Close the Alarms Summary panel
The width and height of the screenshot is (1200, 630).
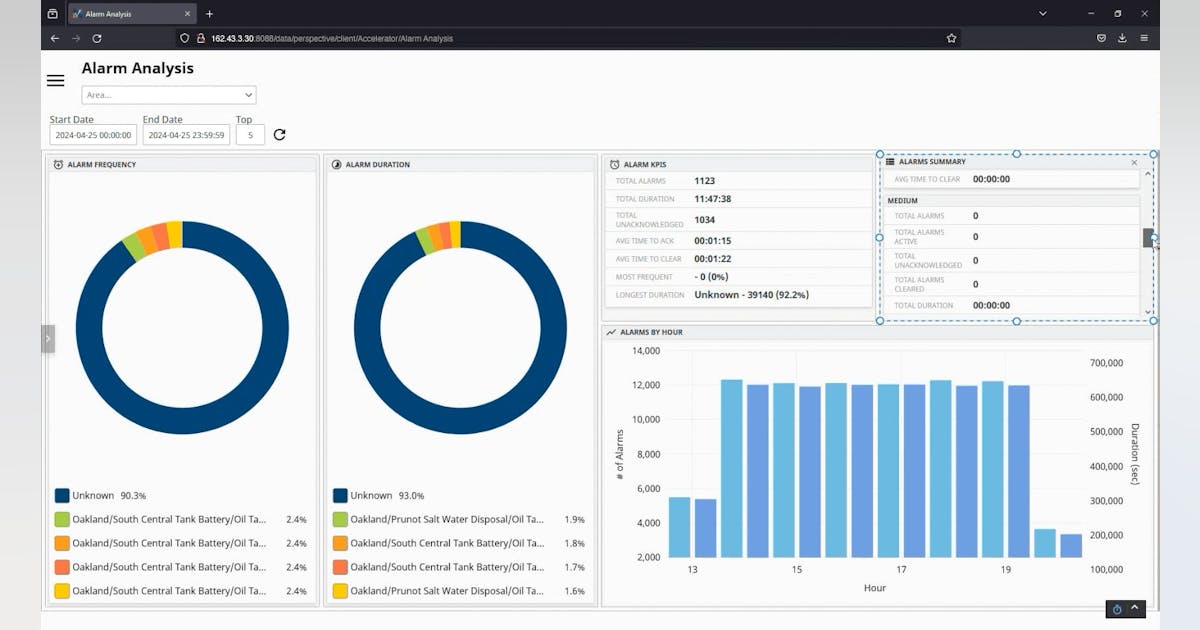pyautogui.click(x=1135, y=161)
